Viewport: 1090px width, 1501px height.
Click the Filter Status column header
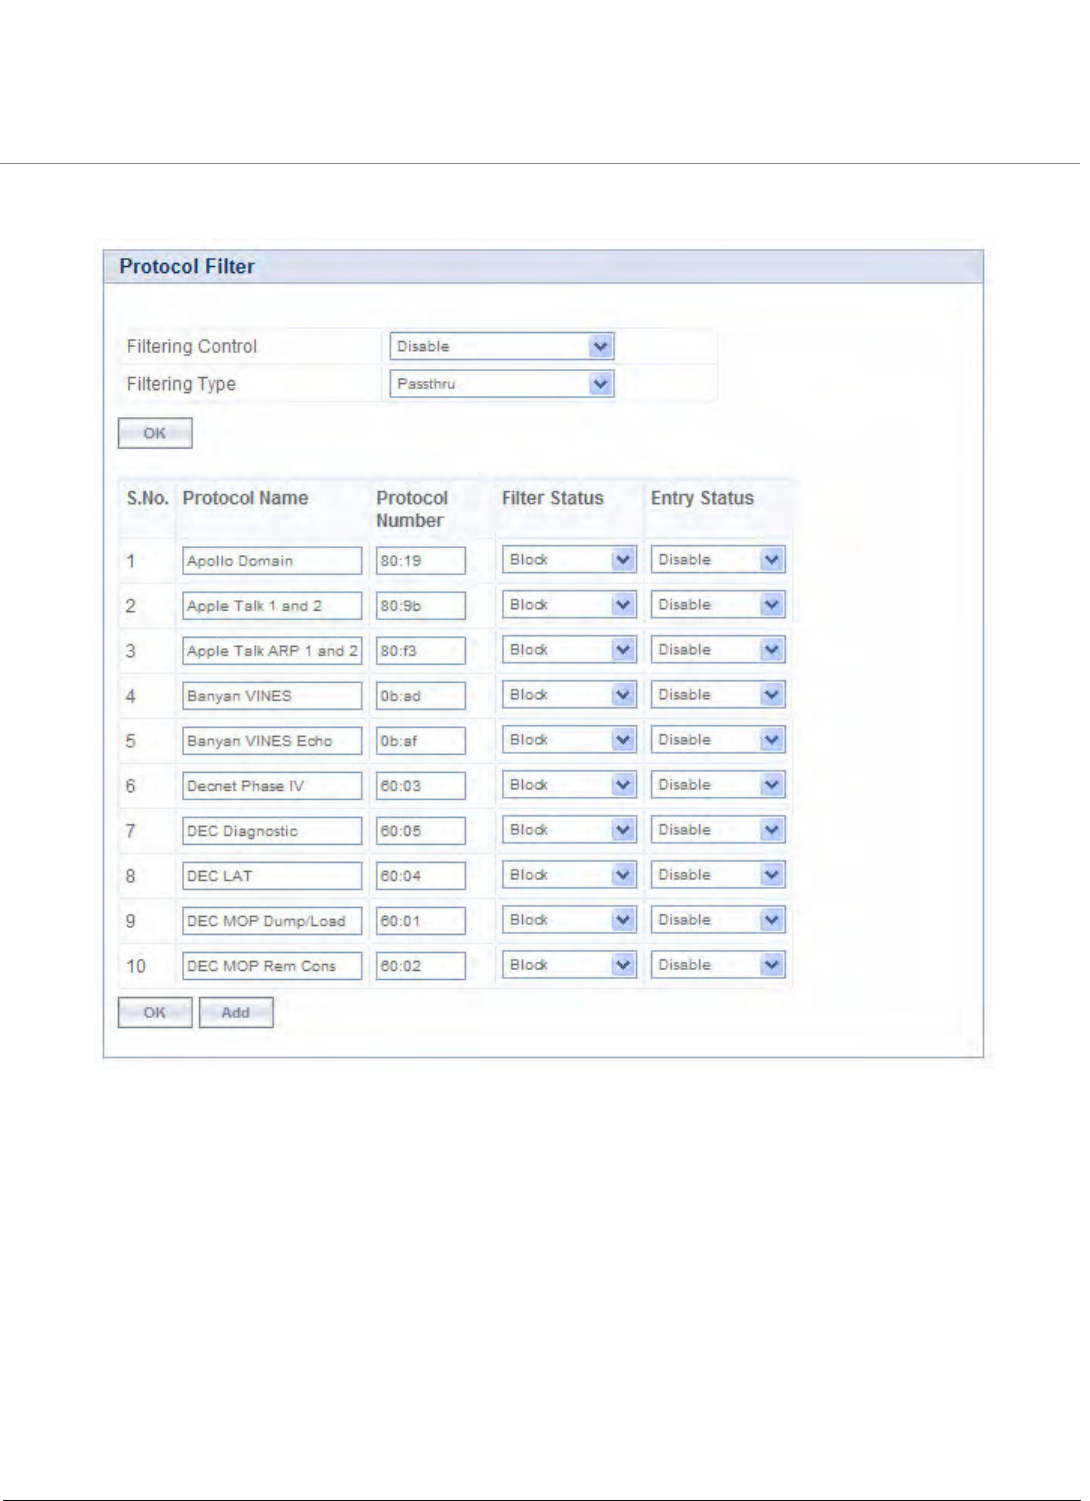553,498
